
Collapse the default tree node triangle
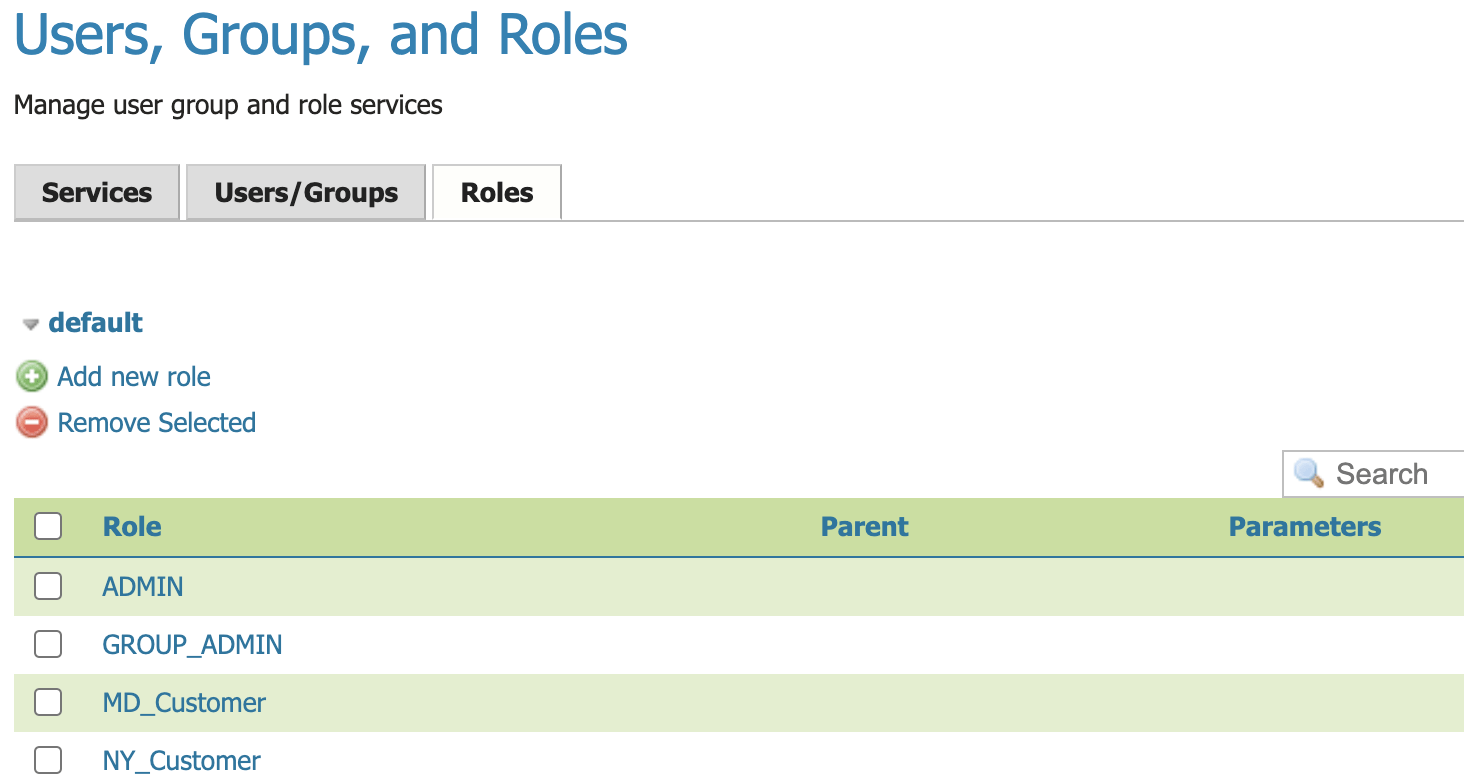point(30,323)
